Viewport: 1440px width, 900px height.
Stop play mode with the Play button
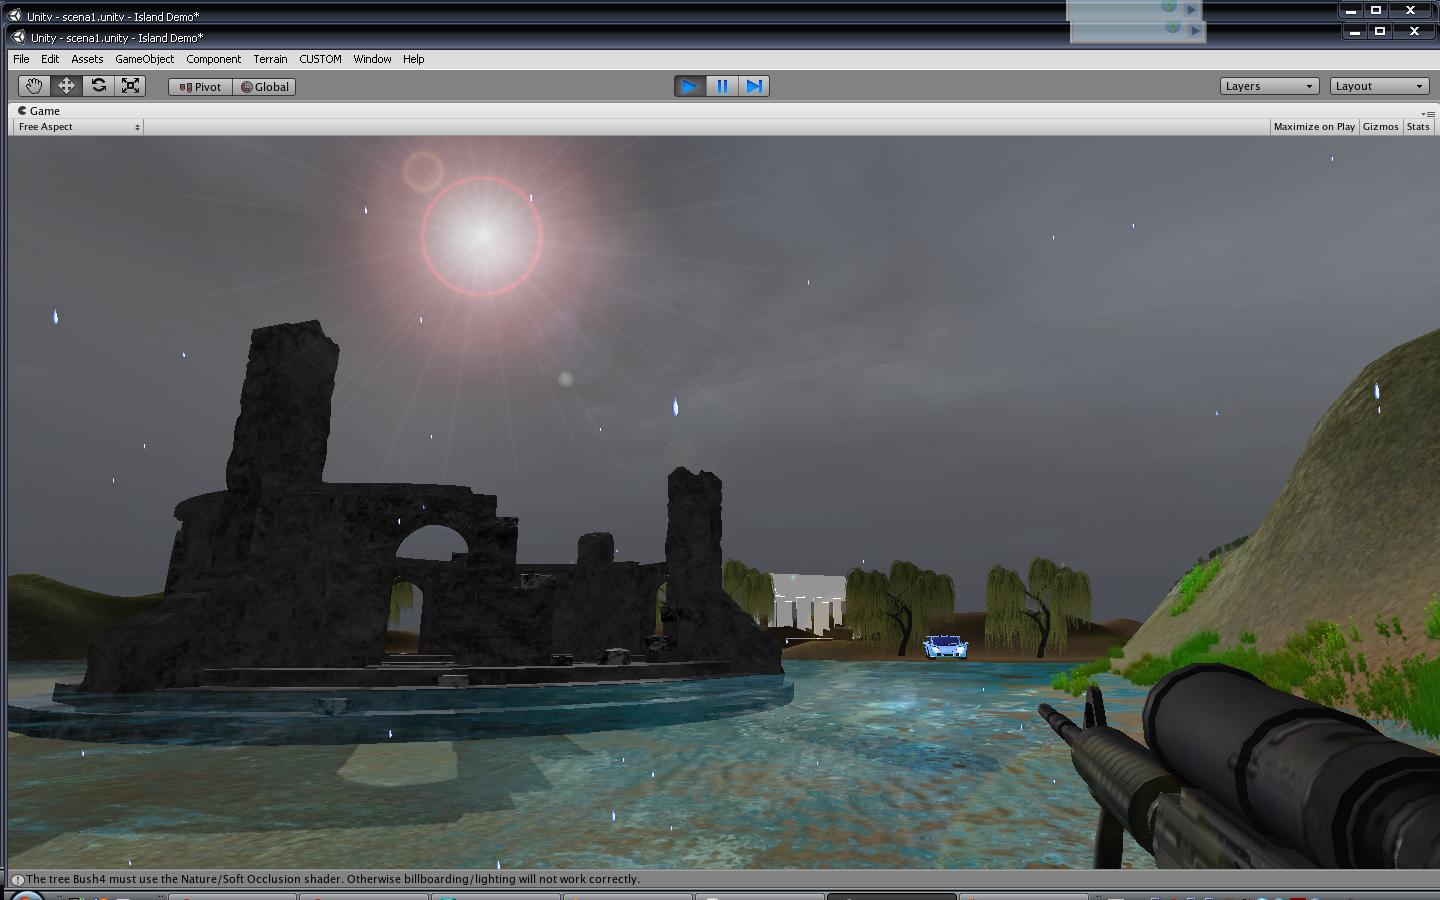point(689,86)
